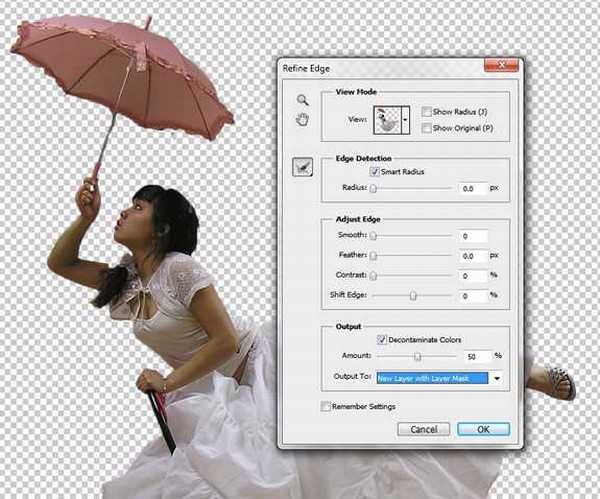Expand the View mode dropdown arrow
This screenshot has height=499, width=600.
[x=407, y=121]
